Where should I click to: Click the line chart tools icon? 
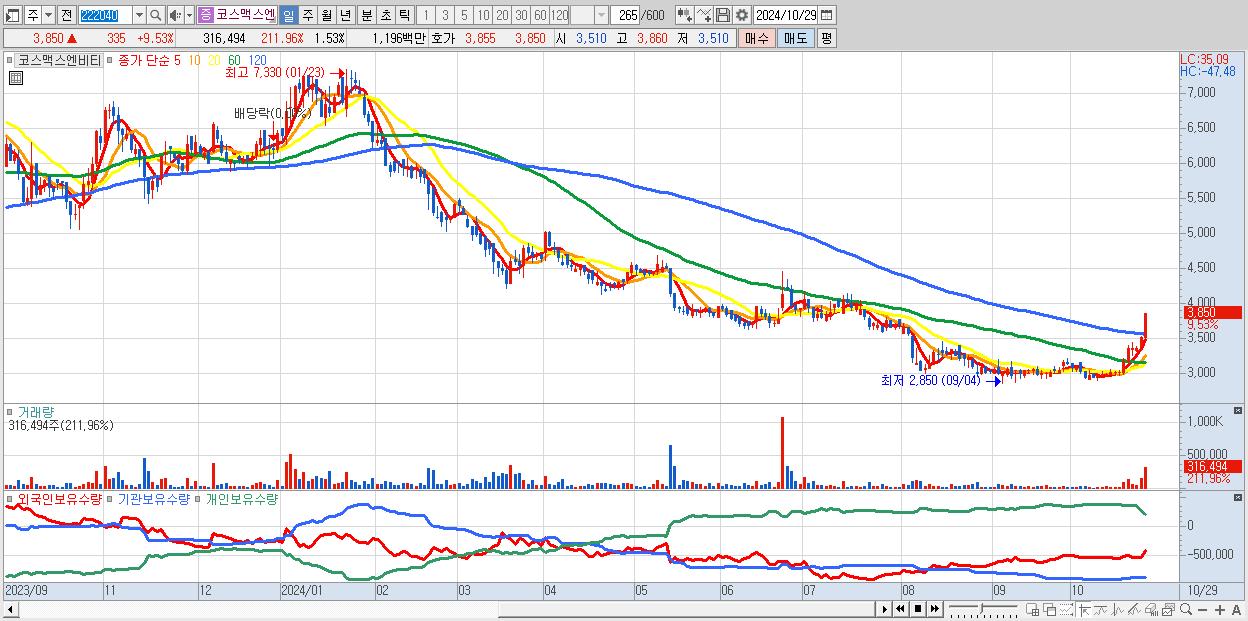703,15
